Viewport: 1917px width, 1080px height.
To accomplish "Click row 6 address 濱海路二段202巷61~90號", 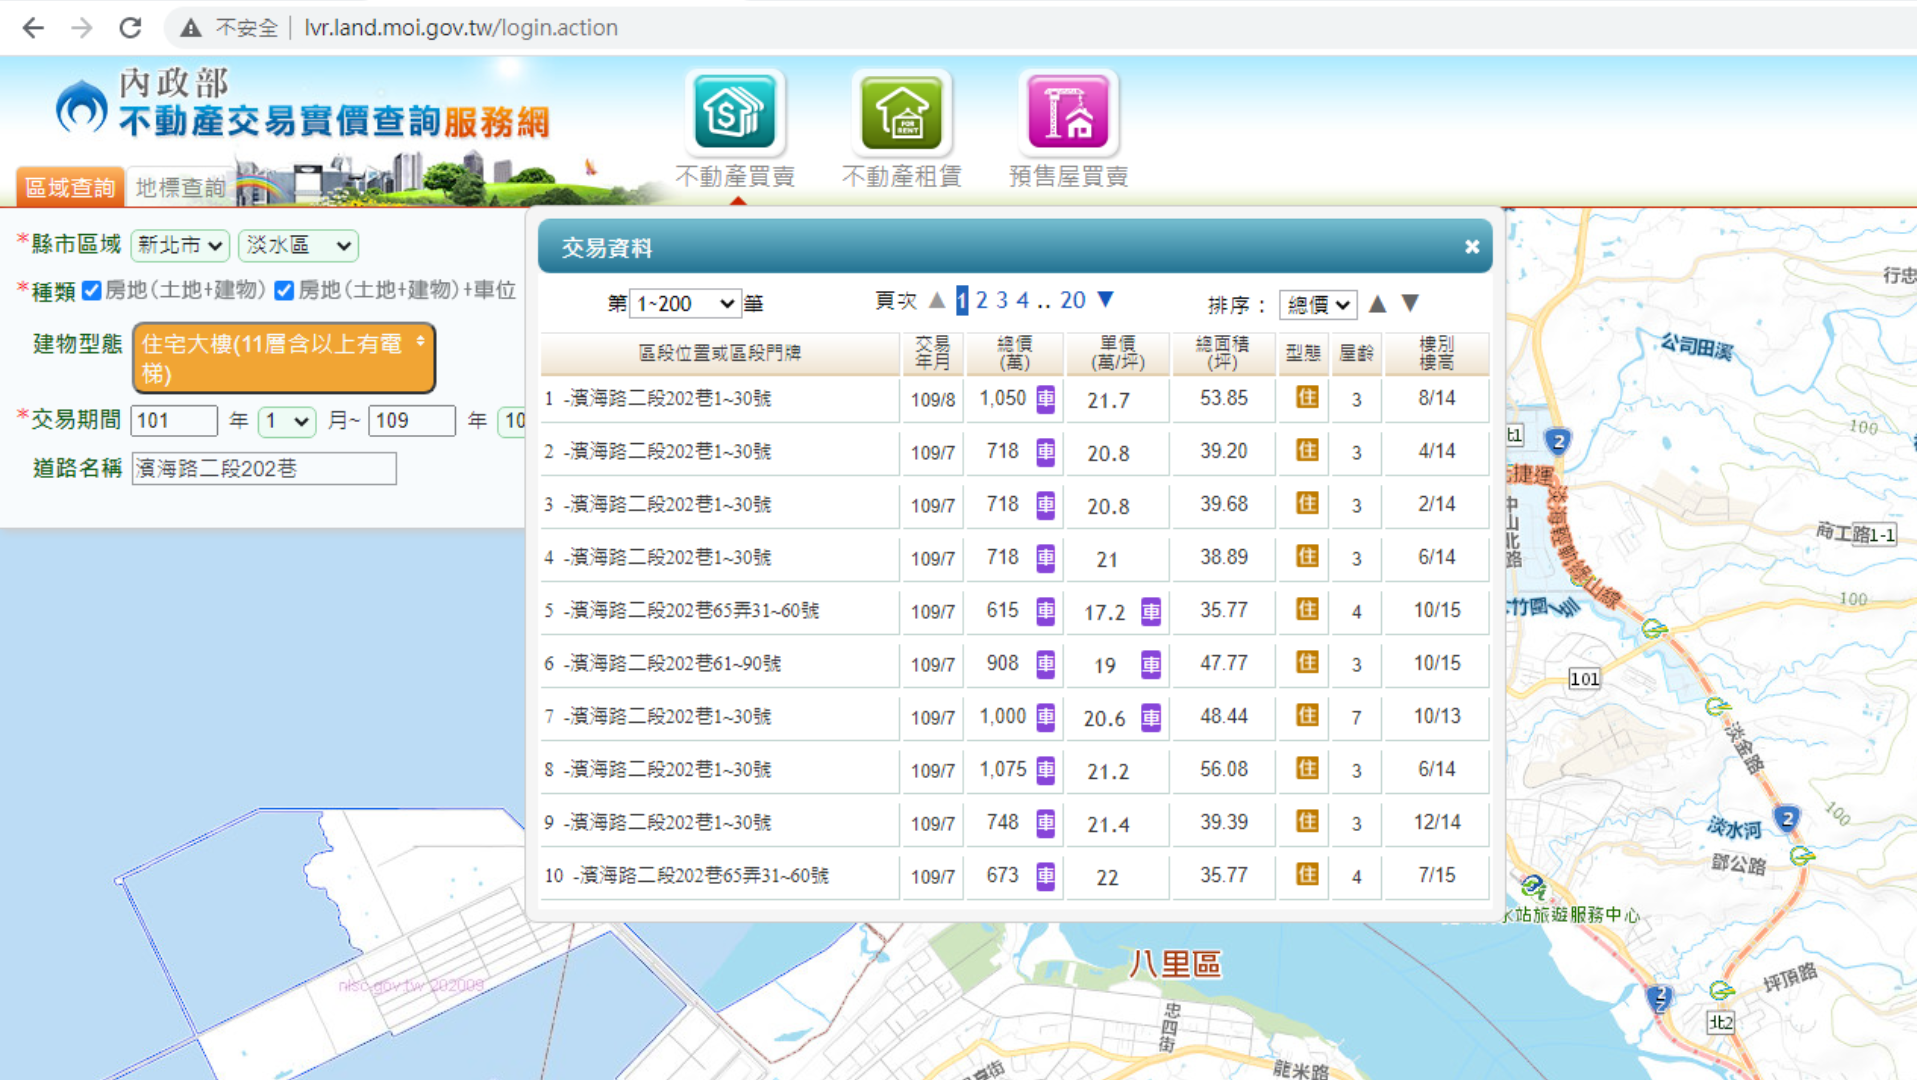I will (675, 663).
